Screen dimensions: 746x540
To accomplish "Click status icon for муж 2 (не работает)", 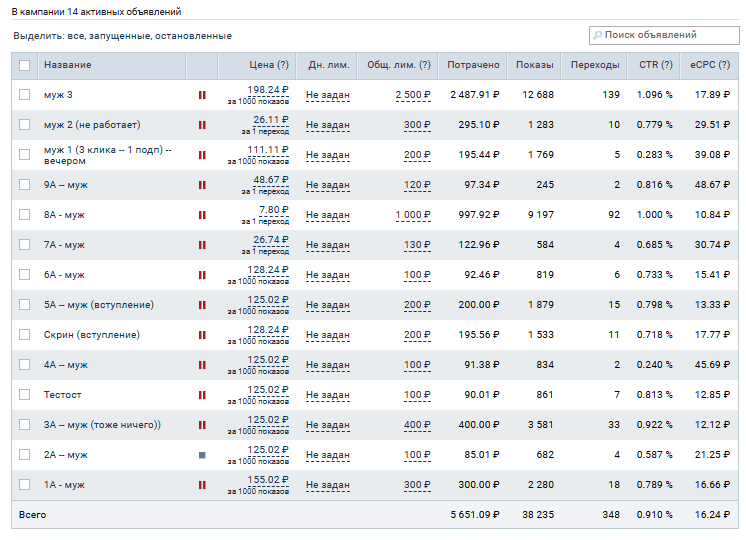I will point(202,125).
